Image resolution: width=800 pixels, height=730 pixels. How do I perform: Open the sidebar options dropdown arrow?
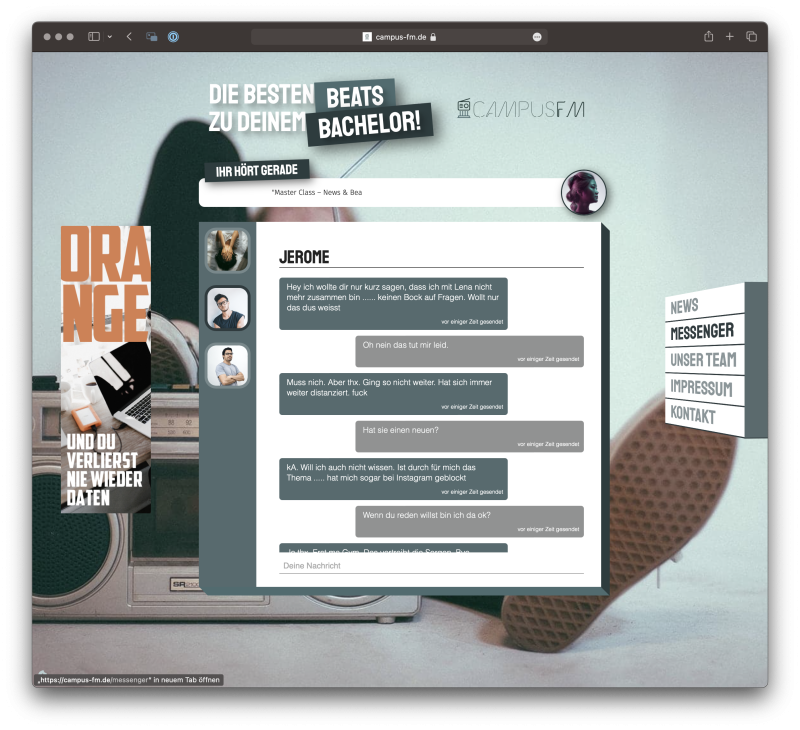pyautogui.click(x=110, y=37)
